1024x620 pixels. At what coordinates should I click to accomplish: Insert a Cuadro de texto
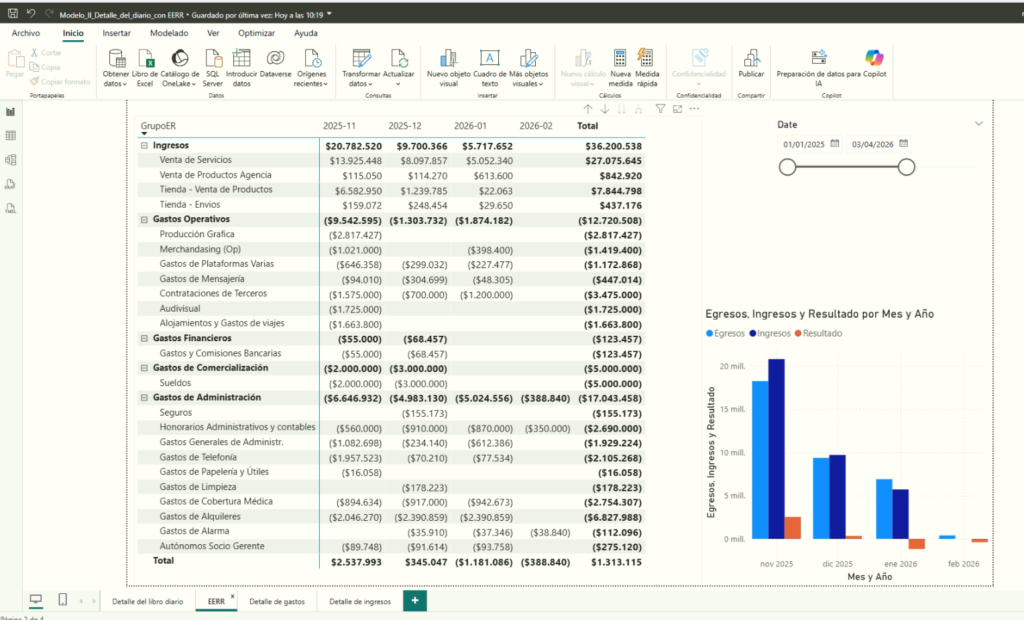point(489,60)
